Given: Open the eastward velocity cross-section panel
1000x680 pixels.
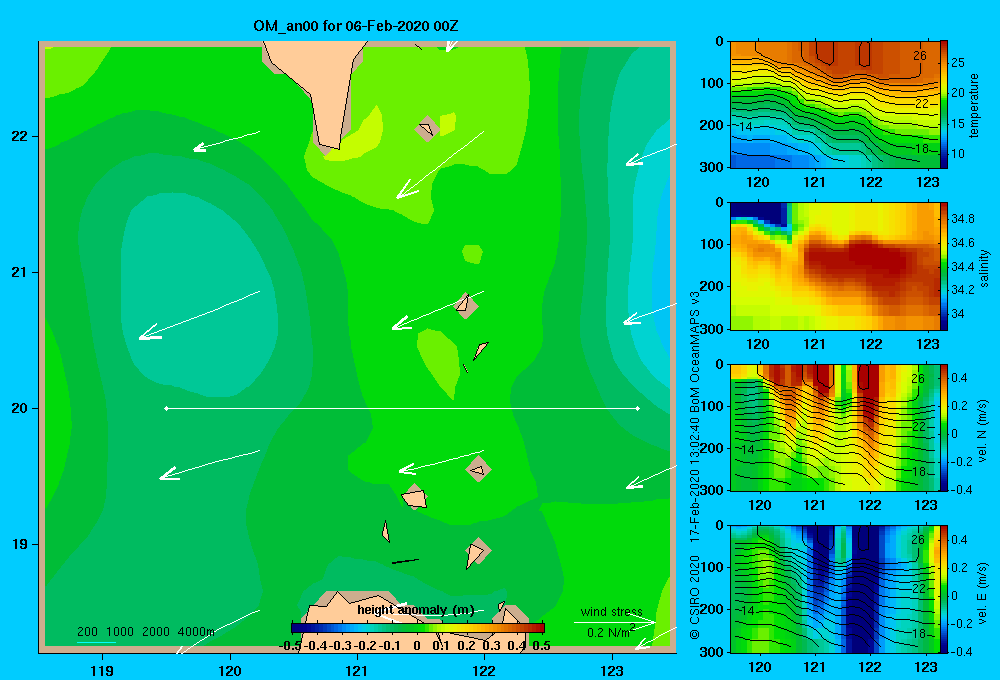Looking at the screenshot, I should (834, 589).
